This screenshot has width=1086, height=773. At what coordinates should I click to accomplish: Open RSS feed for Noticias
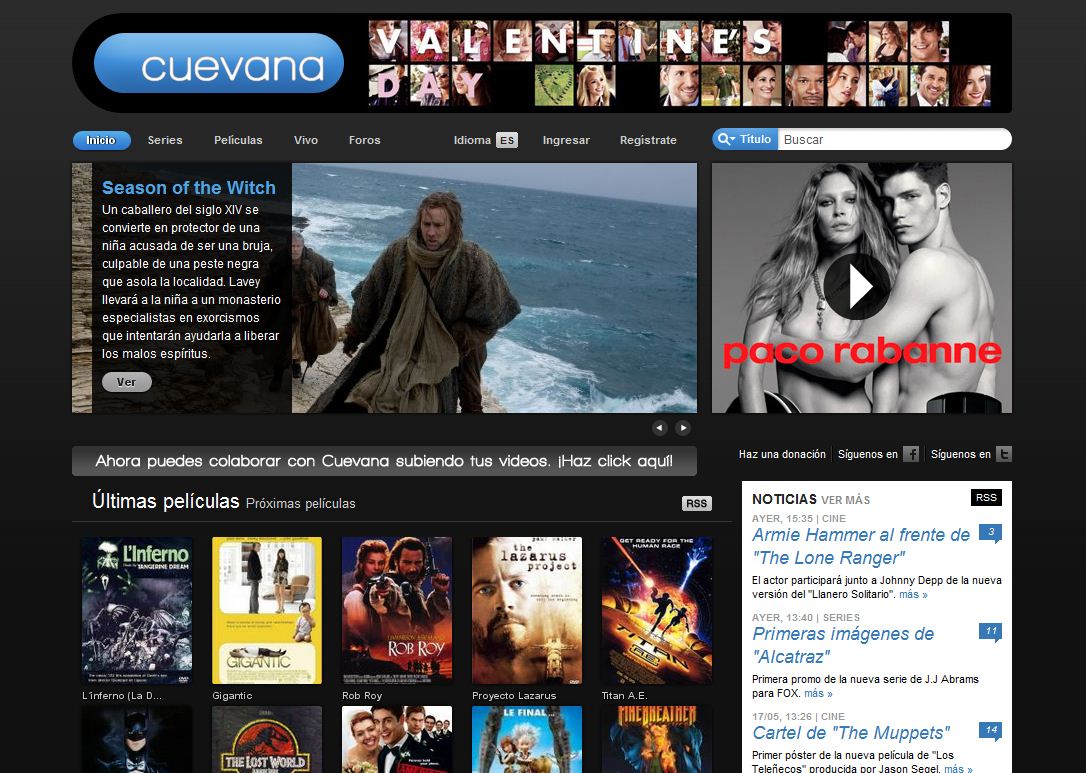pos(986,497)
